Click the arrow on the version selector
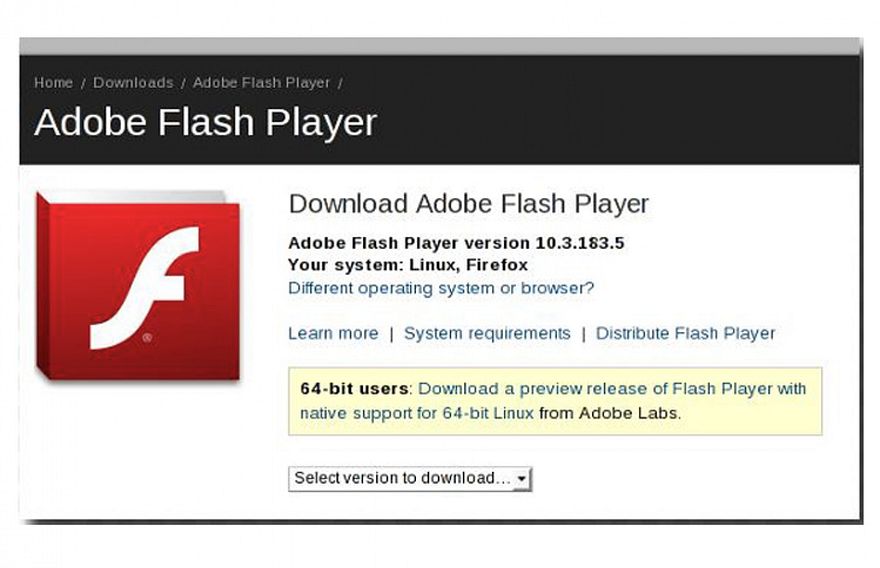The image size is (880, 568). [x=522, y=479]
